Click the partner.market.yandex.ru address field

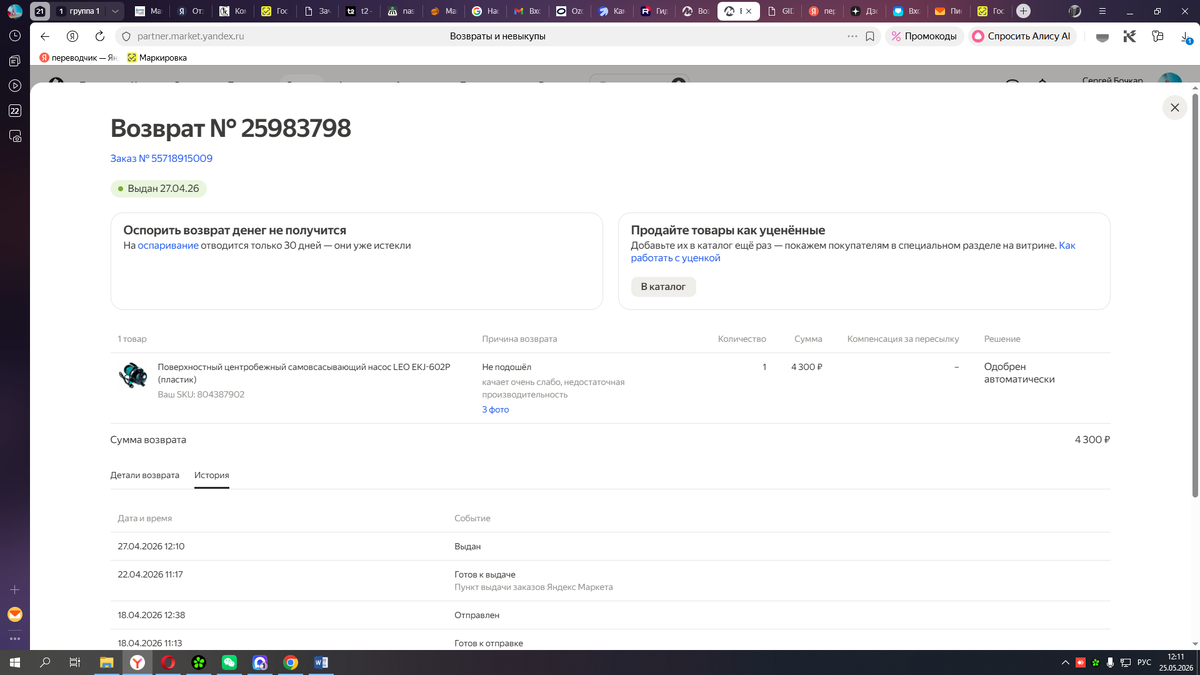(191, 36)
